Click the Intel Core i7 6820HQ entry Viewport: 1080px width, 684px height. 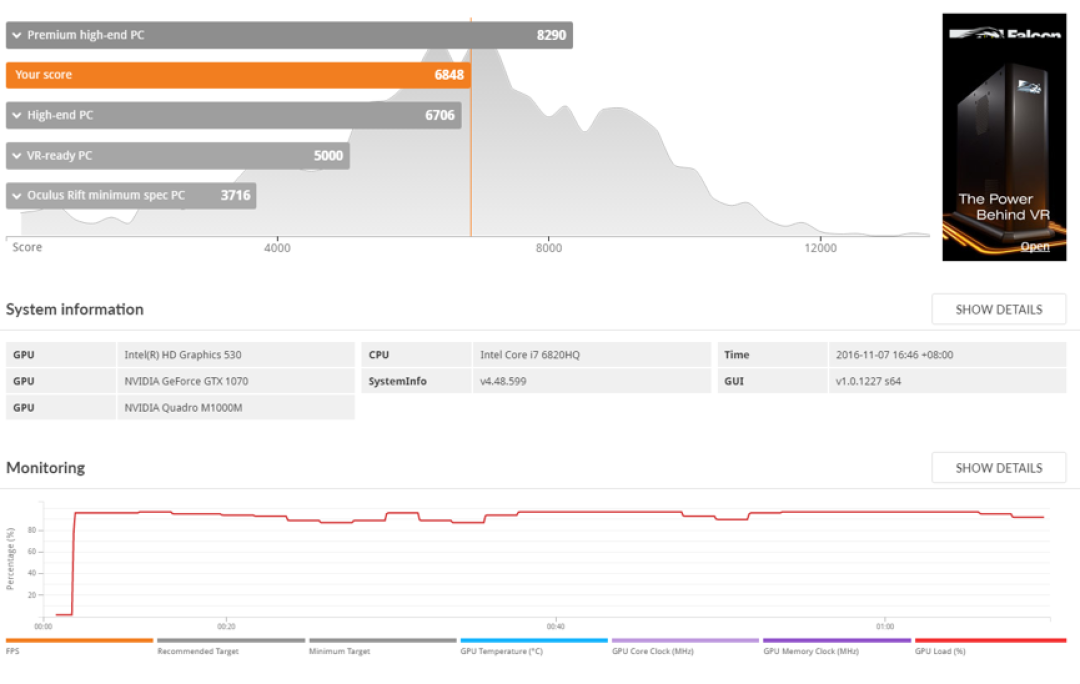[x=530, y=355]
